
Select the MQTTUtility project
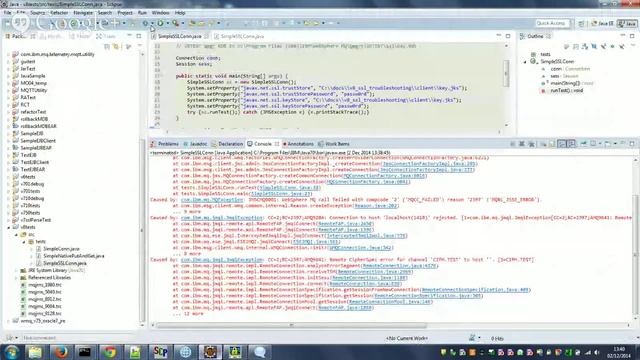coord(33,90)
